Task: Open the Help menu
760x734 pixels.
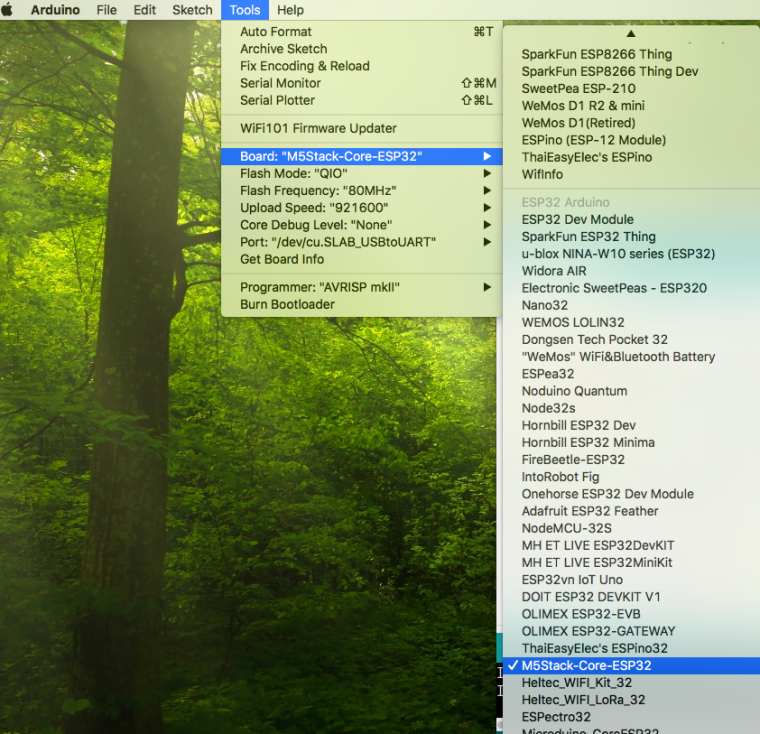Action: coord(290,10)
